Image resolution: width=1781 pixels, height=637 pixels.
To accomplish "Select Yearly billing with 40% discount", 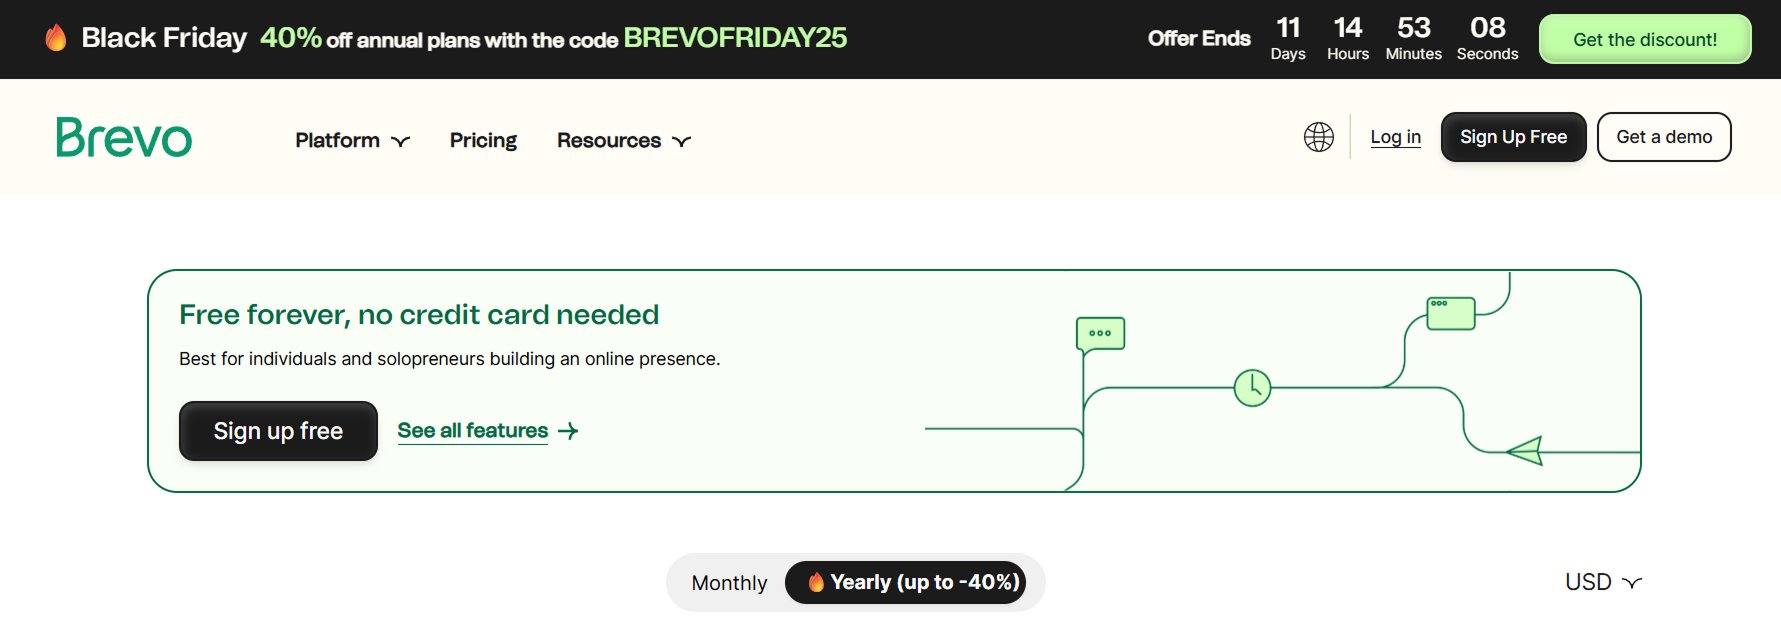I will point(907,582).
